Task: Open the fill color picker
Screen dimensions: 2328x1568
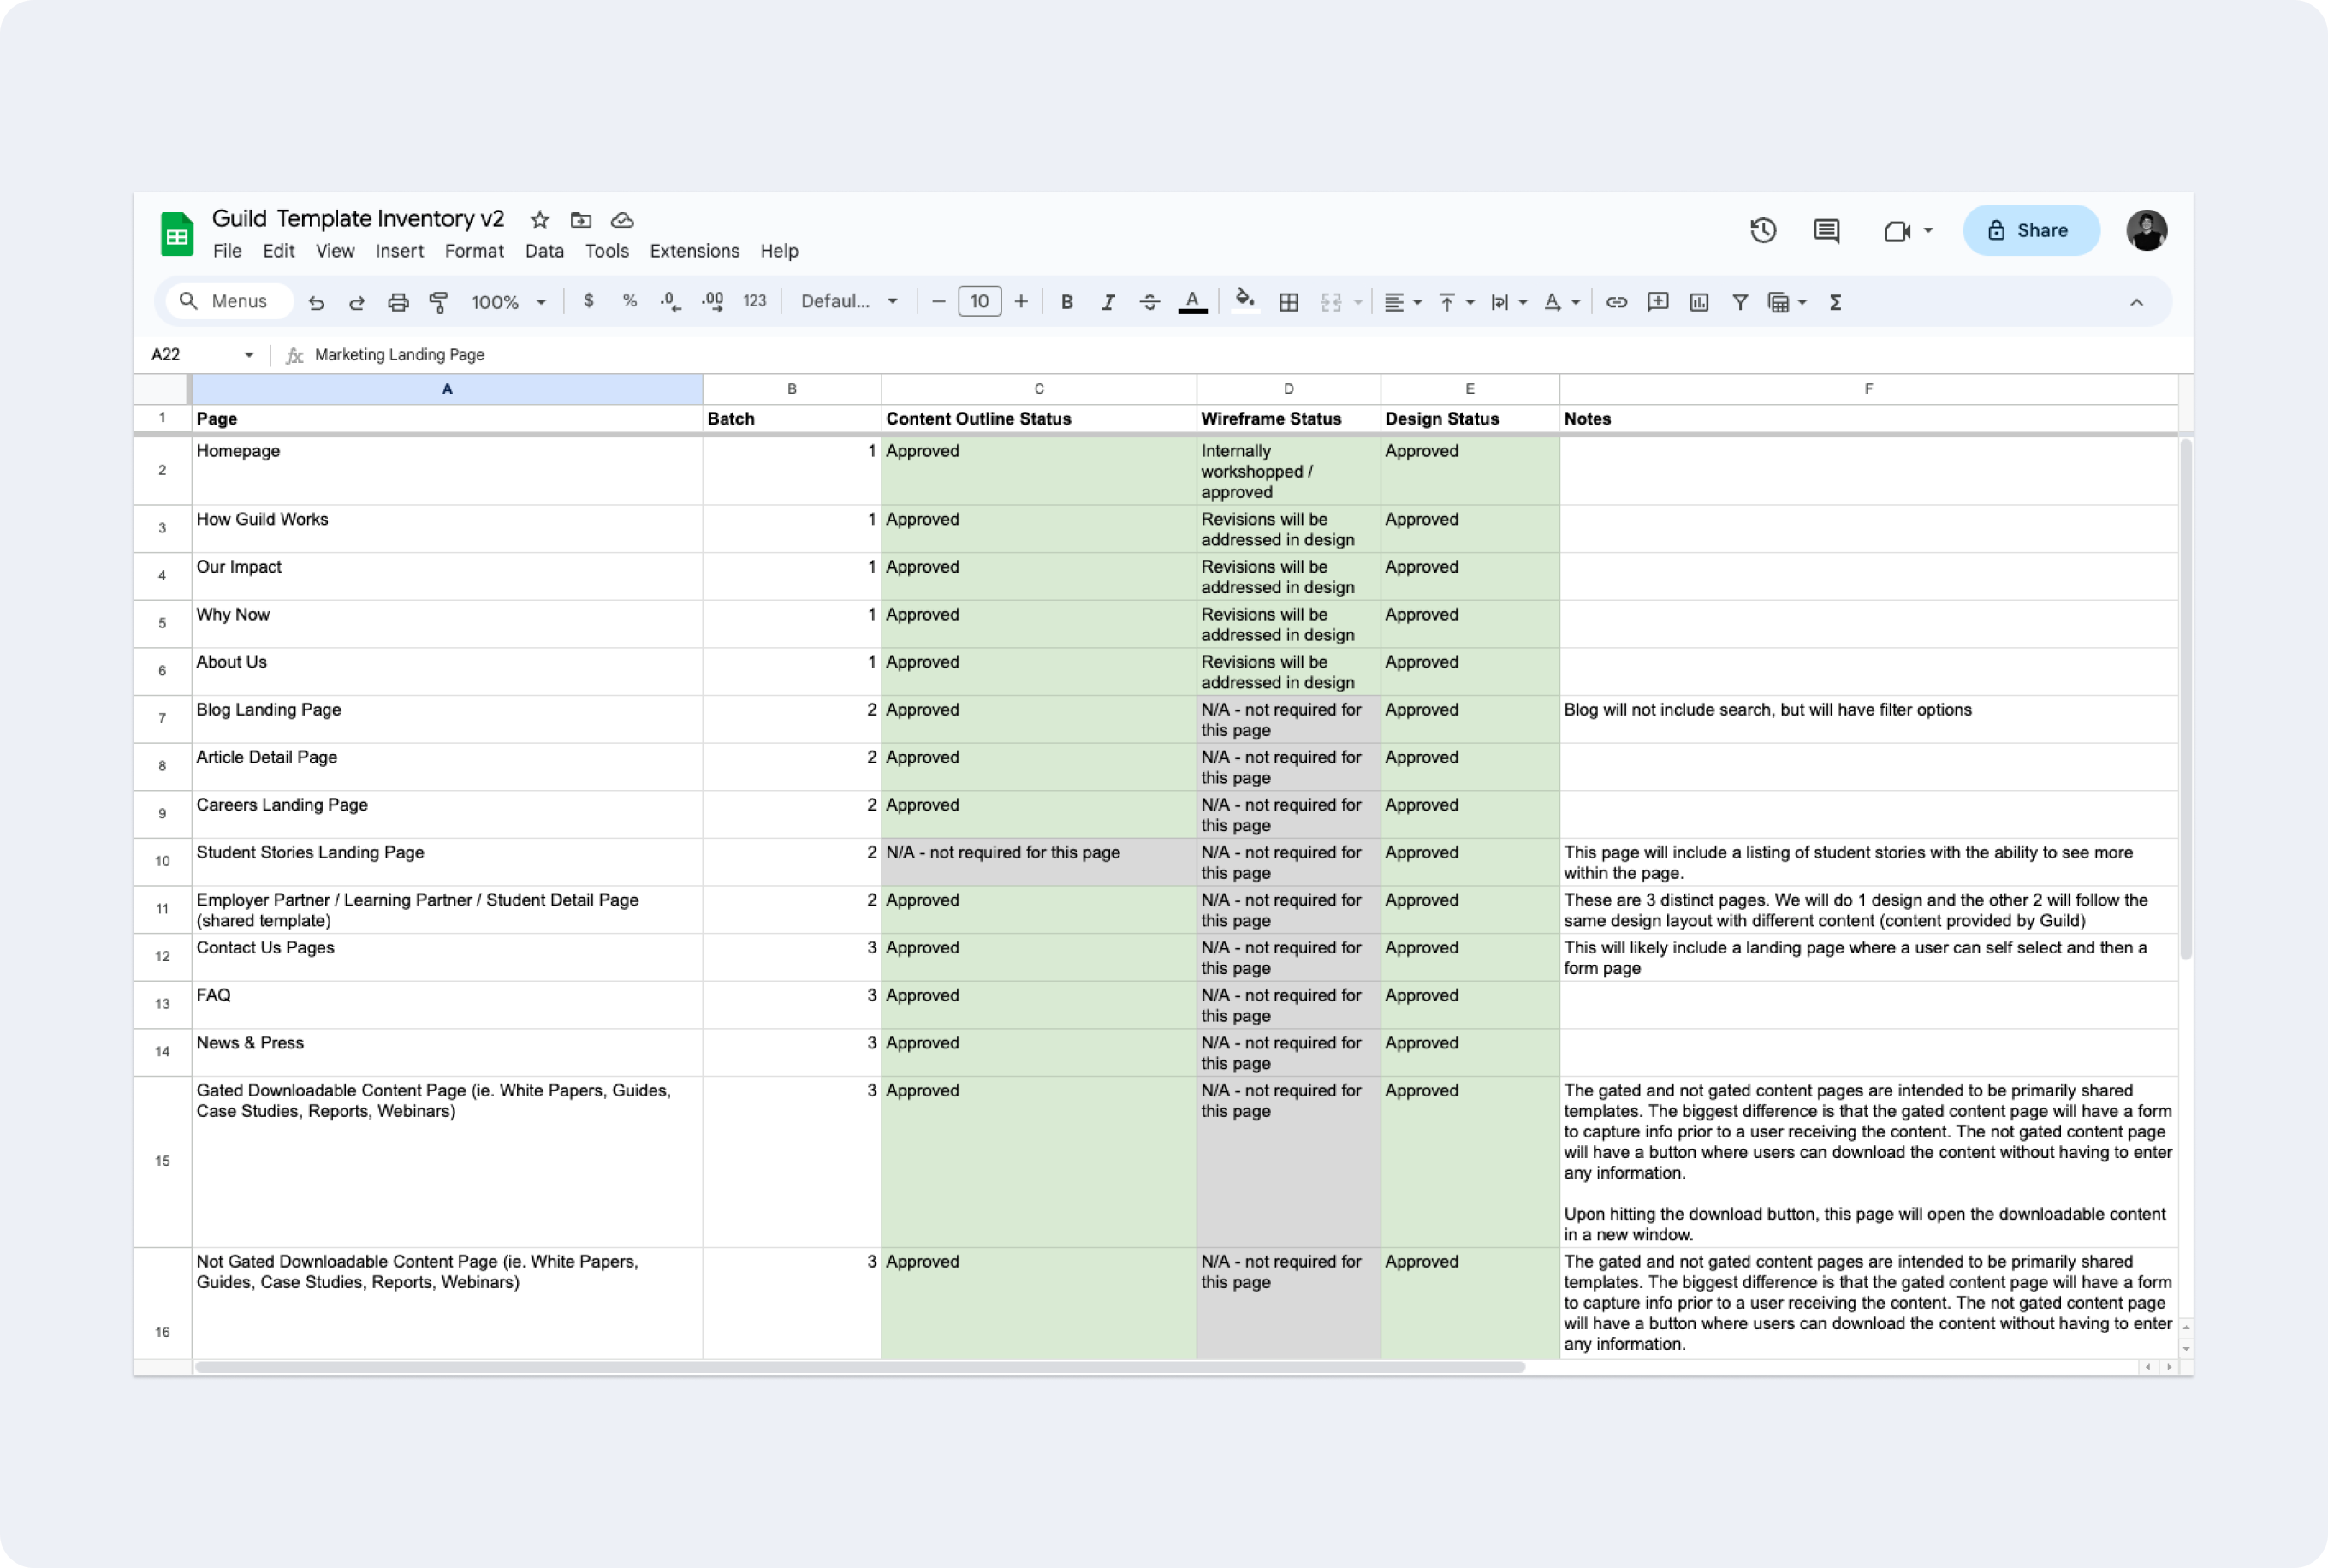Action: point(1245,301)
